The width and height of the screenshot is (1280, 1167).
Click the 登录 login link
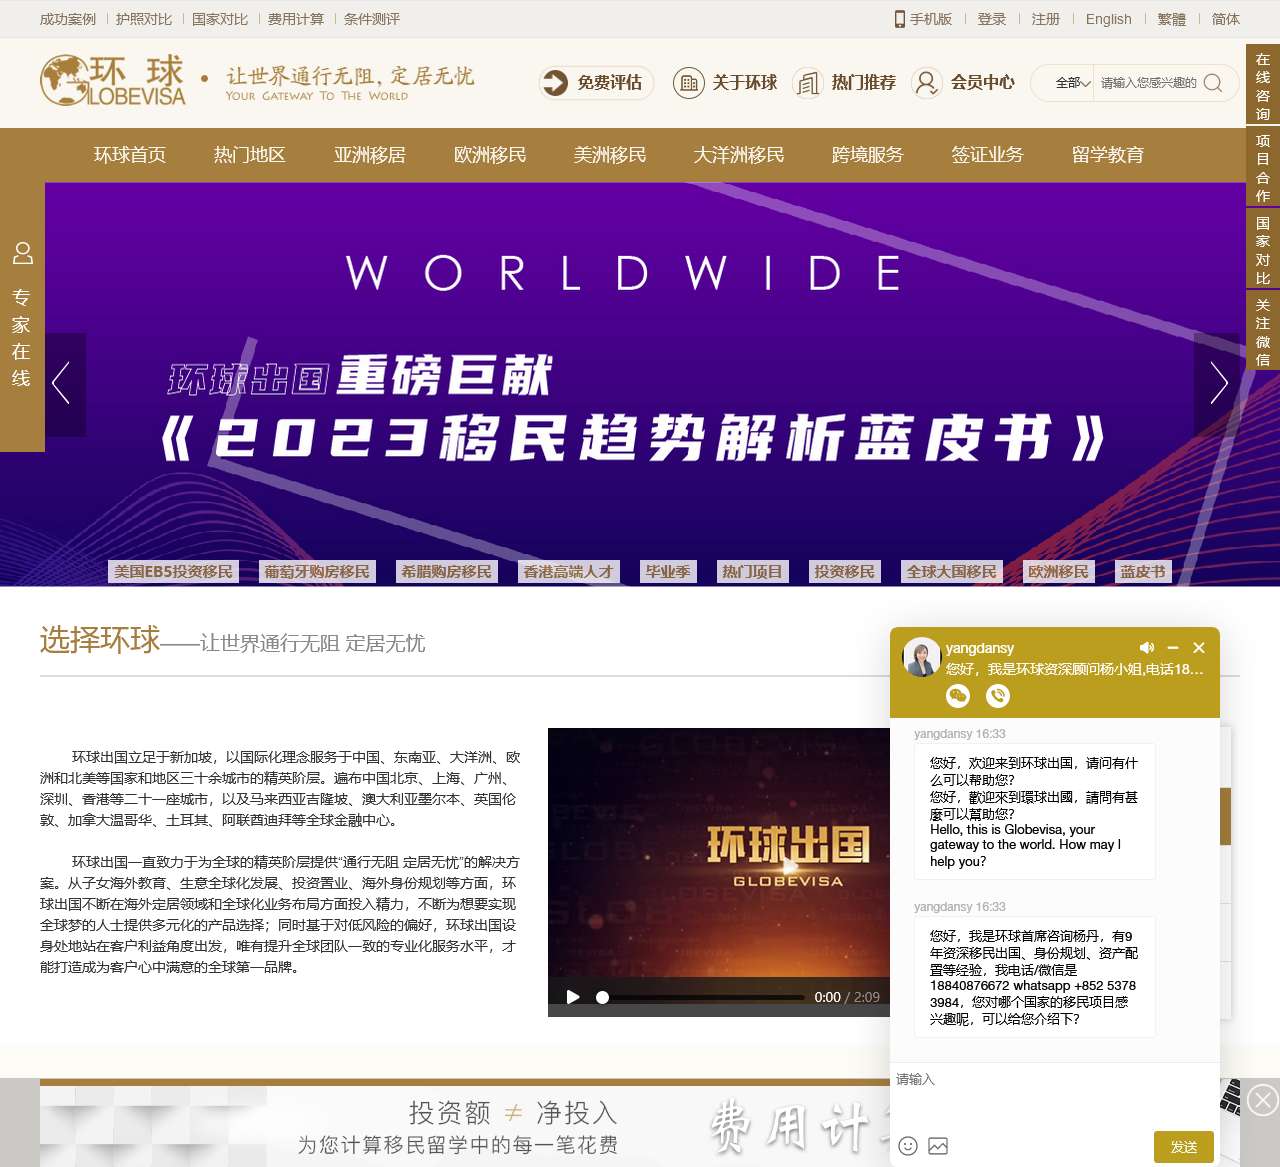(992, 19)
